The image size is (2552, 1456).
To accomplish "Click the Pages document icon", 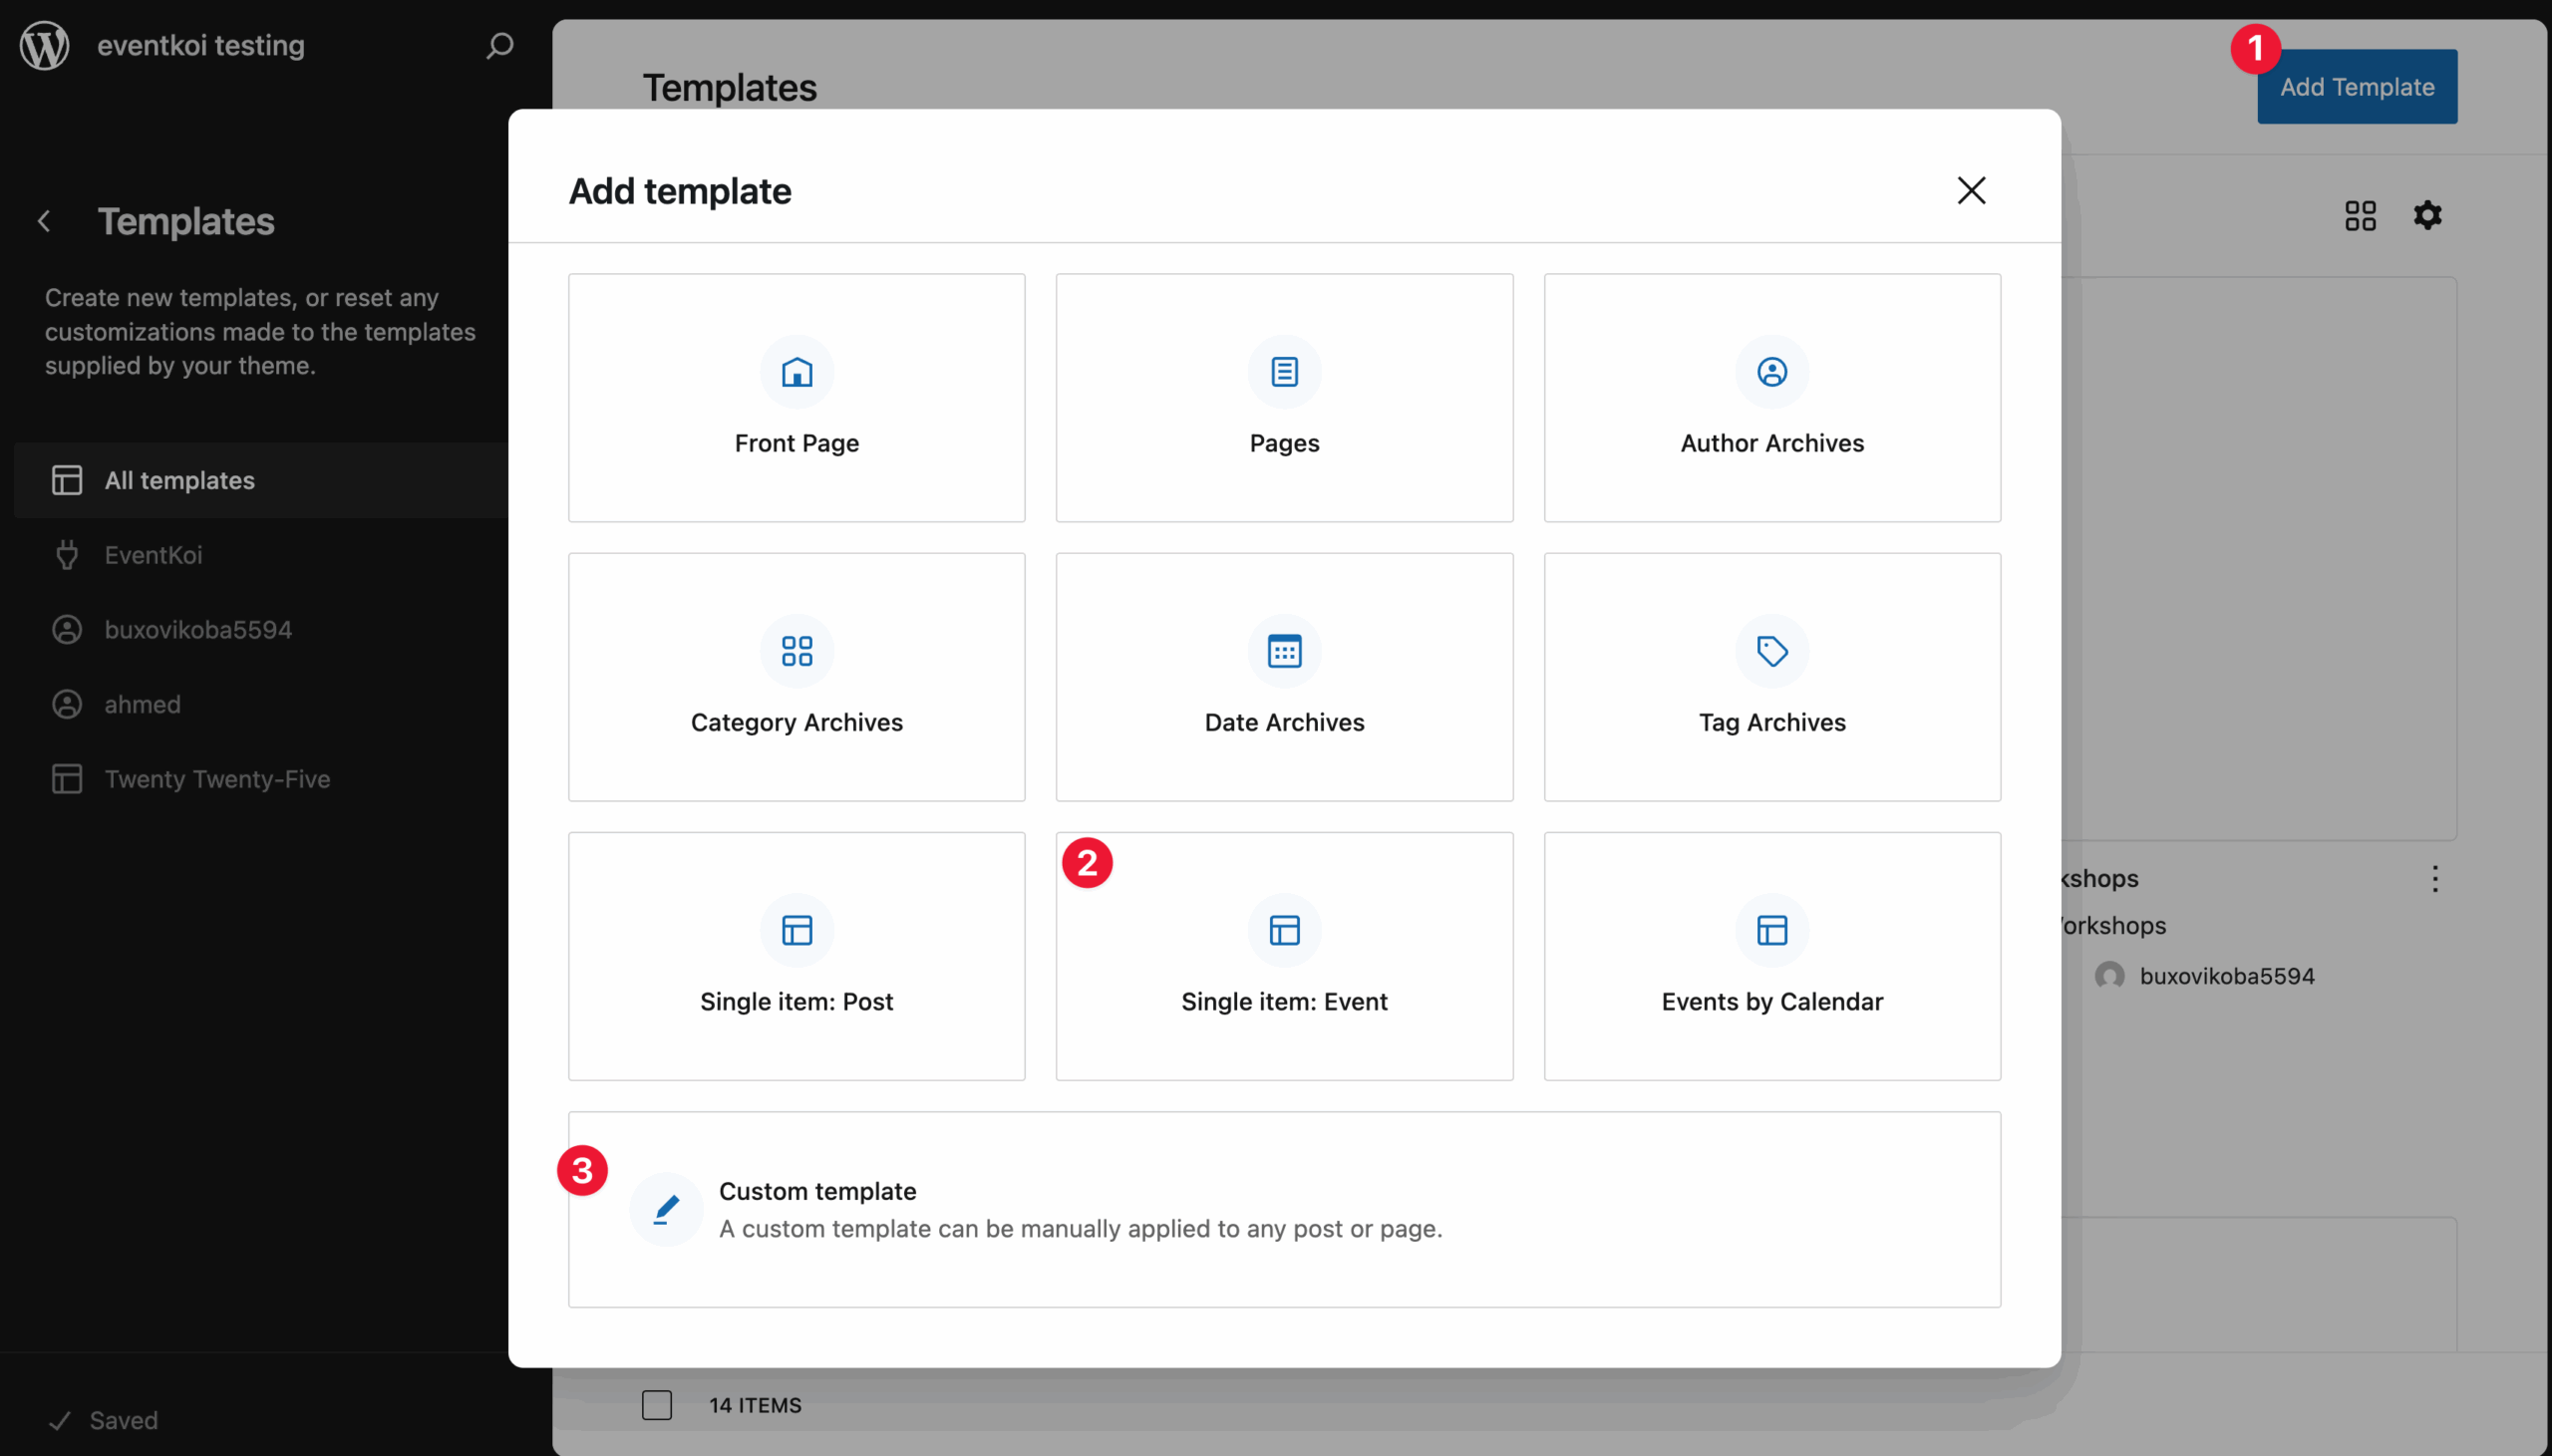I will coord(1284,372).
